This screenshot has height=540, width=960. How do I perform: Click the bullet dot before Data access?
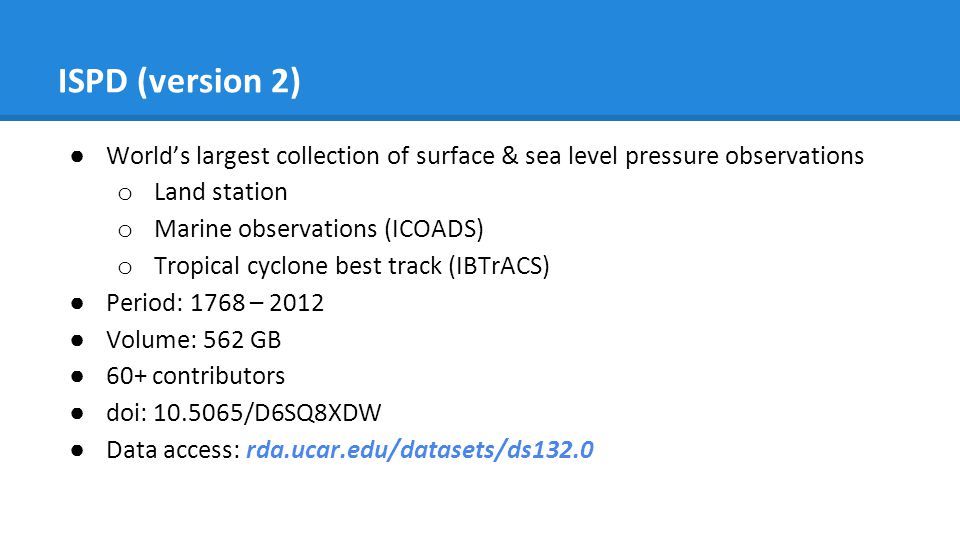point(77,451)
